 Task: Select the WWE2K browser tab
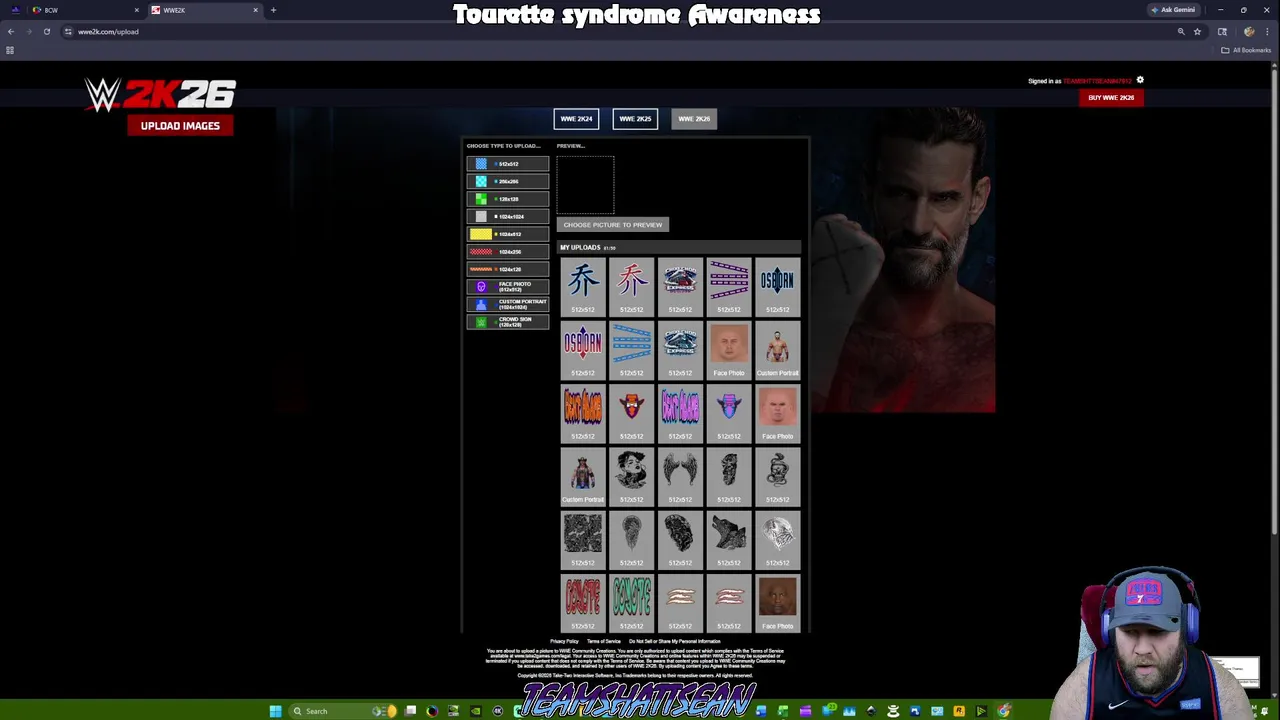coord(205,10)
